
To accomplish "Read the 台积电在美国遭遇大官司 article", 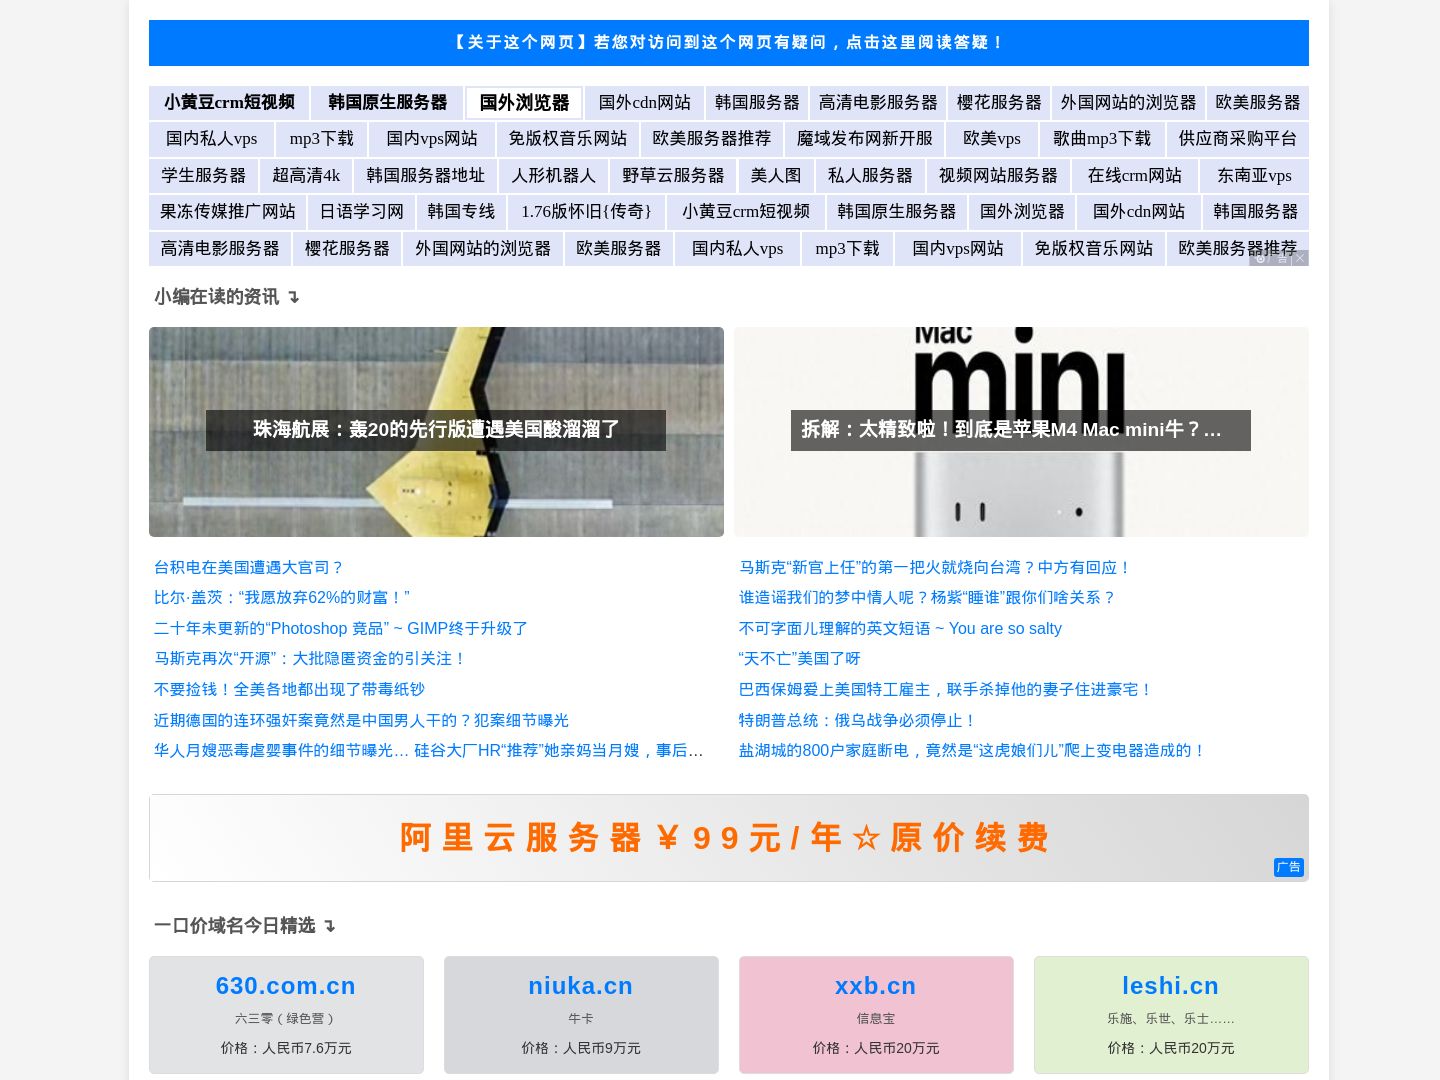I will coord(249,568).
